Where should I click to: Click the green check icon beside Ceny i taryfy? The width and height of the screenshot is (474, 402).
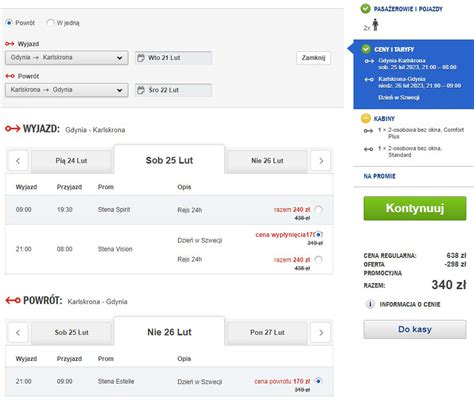click(366, 49)
